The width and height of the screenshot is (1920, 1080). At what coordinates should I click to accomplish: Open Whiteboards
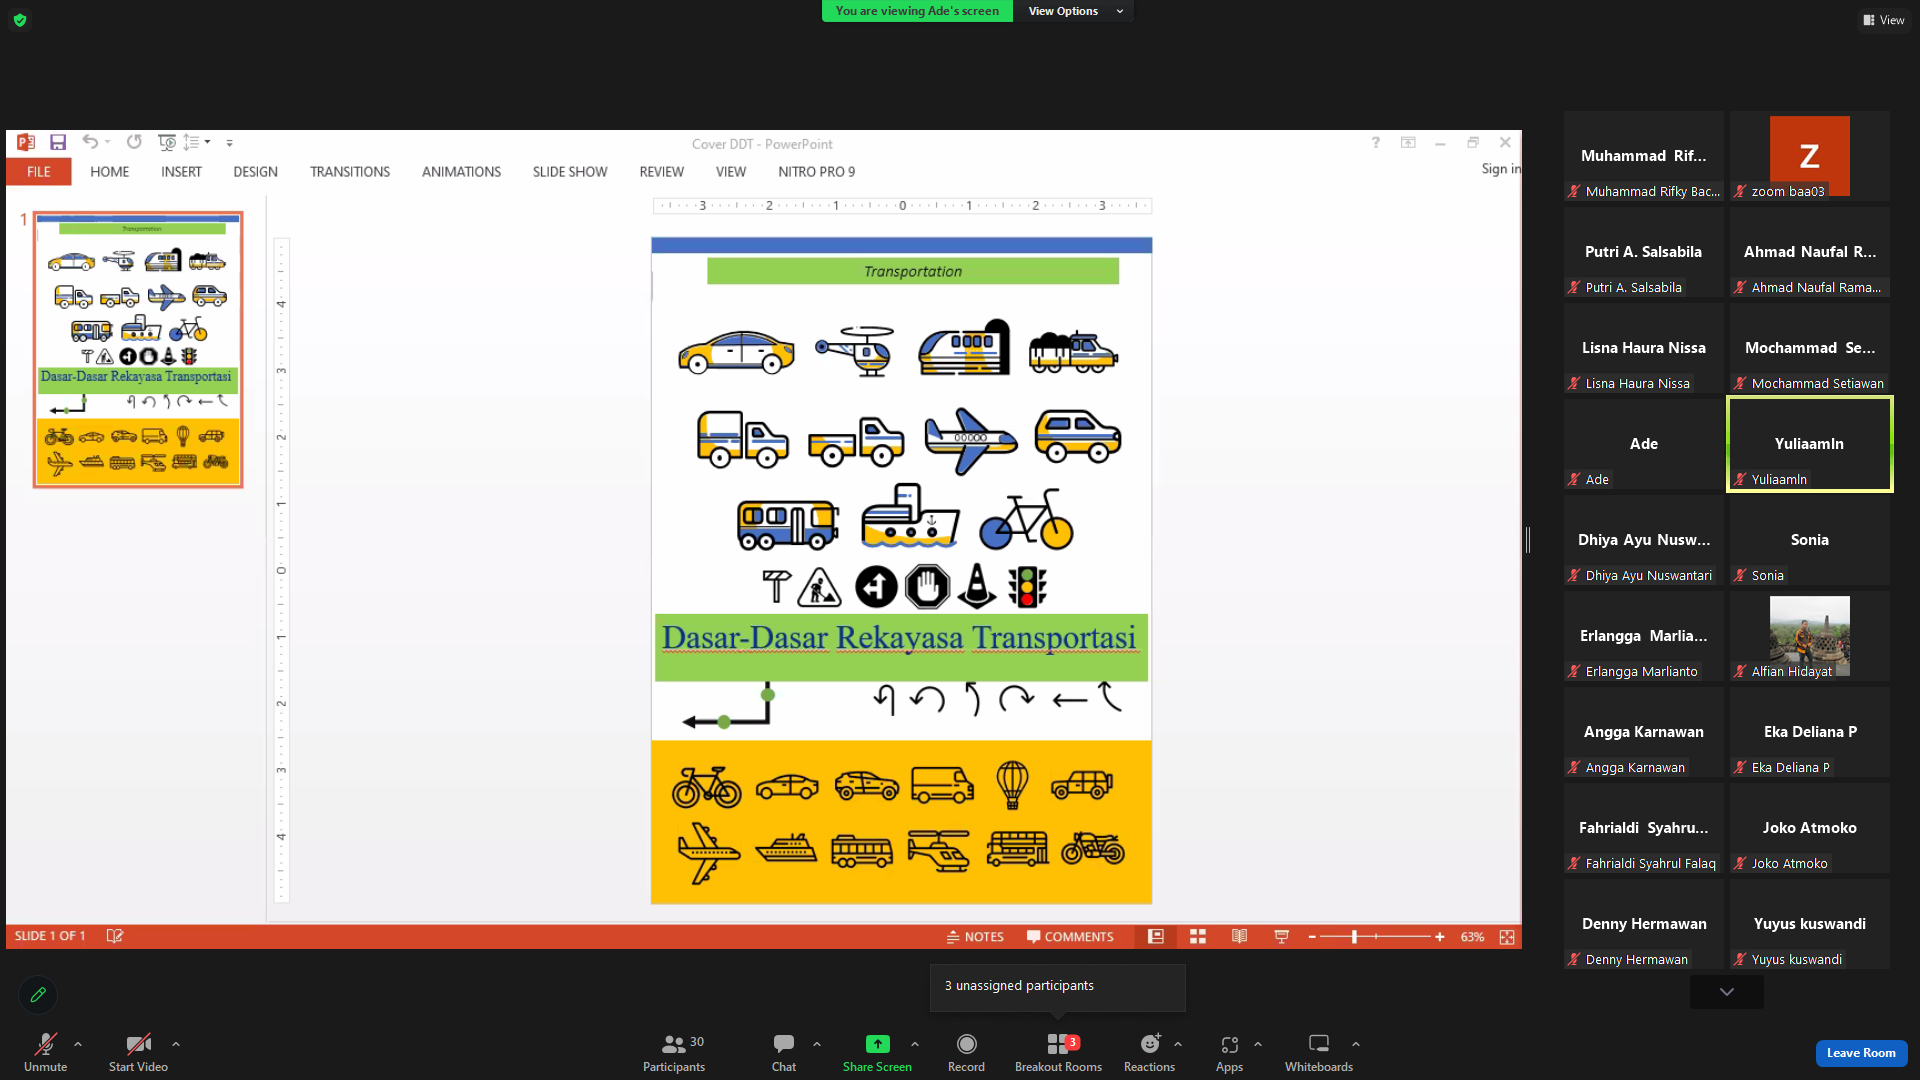pyautogui.click(x=1319, y=1053)
